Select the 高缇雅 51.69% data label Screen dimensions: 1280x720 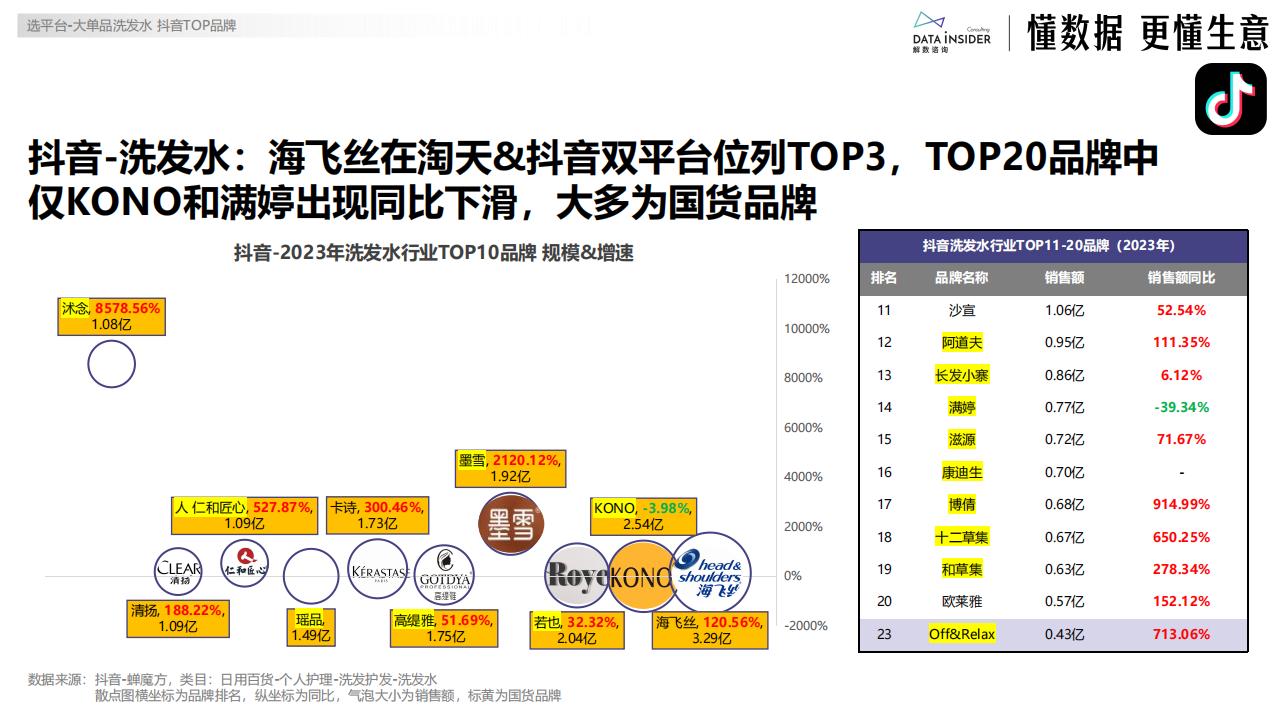click(443, 629)
